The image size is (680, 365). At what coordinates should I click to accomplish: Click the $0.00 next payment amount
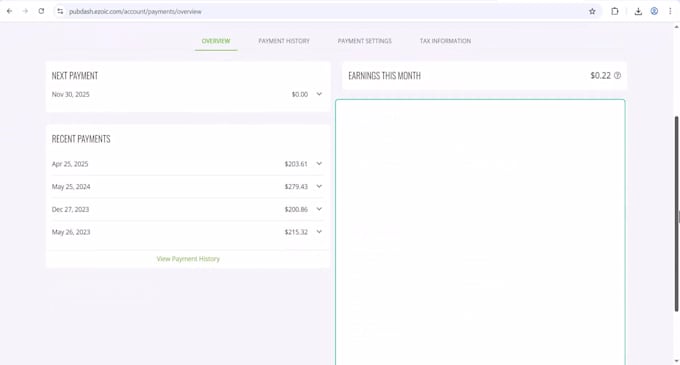pyautogui.click(x=300, y=94)
